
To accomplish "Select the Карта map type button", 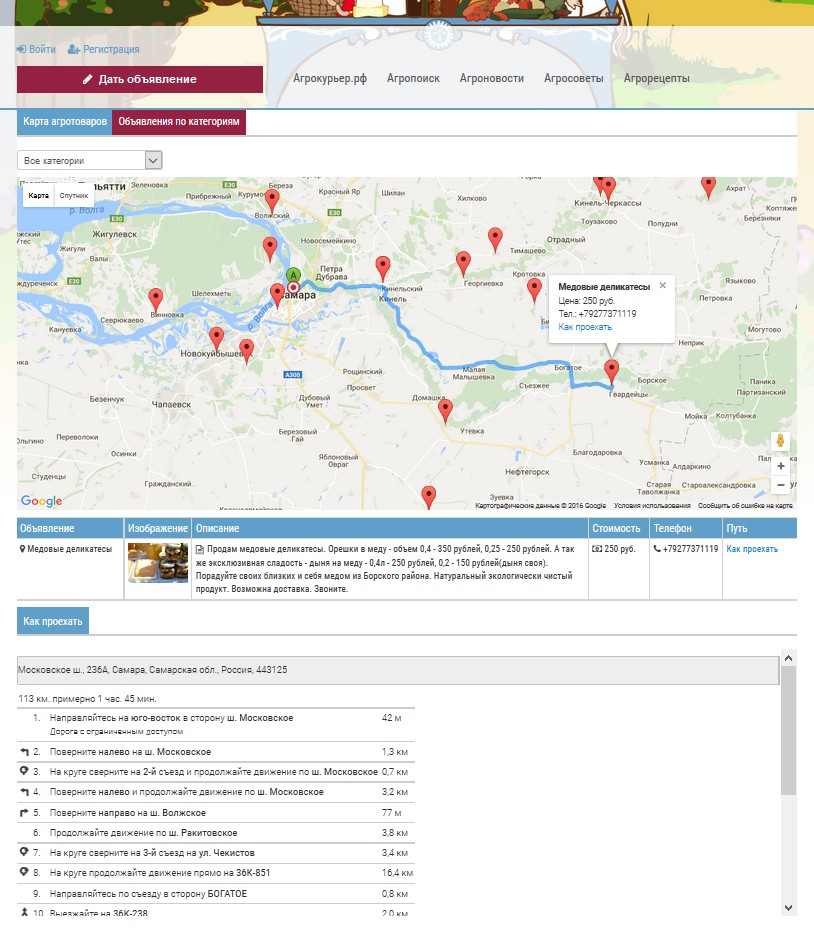I will click(38, 195).
